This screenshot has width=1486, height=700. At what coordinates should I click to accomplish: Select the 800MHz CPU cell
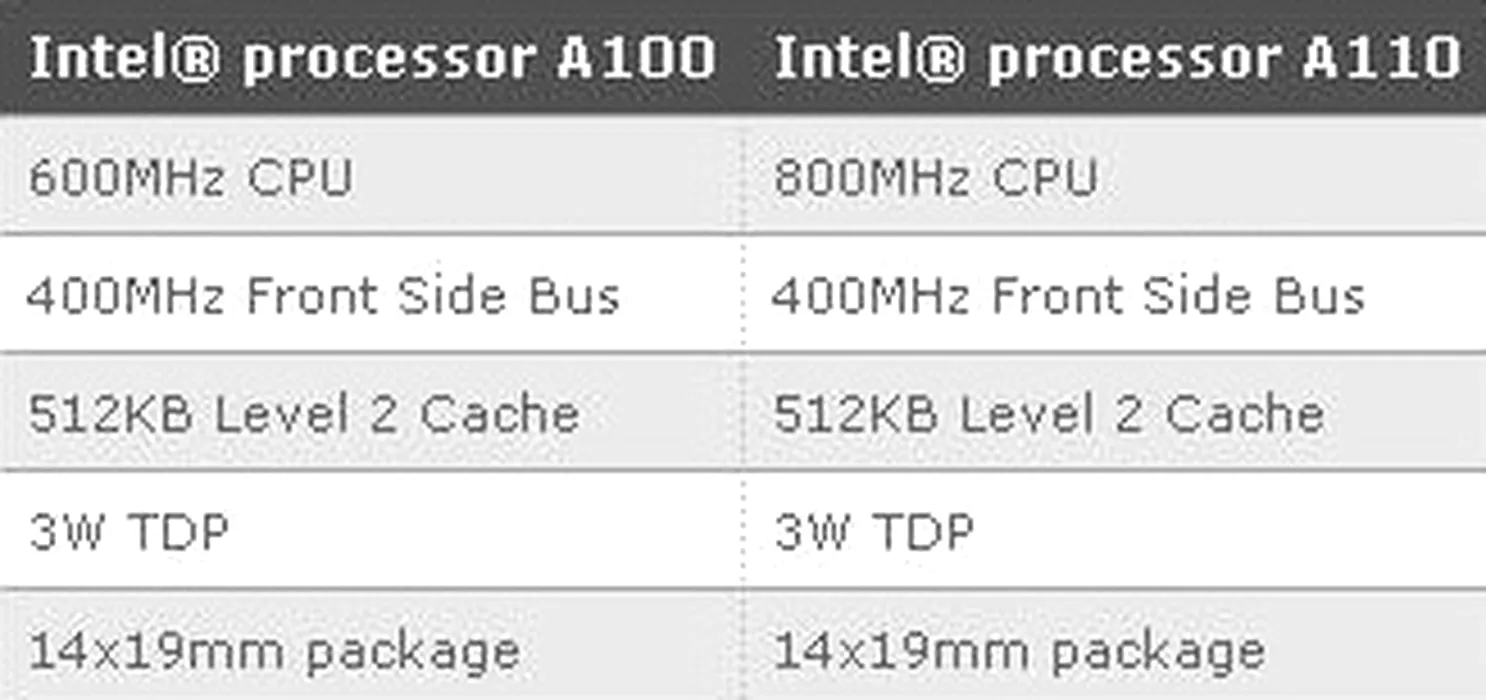tap(1115, 175)
